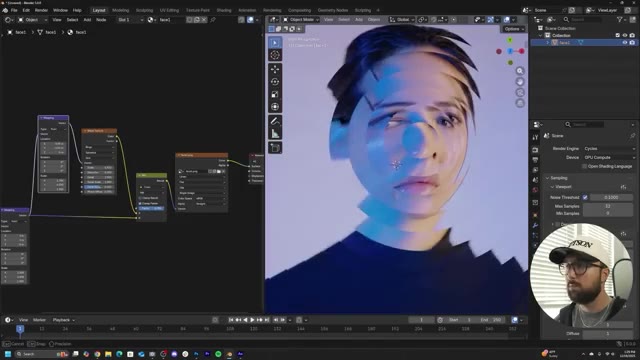The width and height of the screenshot is (640, 360).
Task: Open the viewport Options dropdown
Action: tap(513, 29)
